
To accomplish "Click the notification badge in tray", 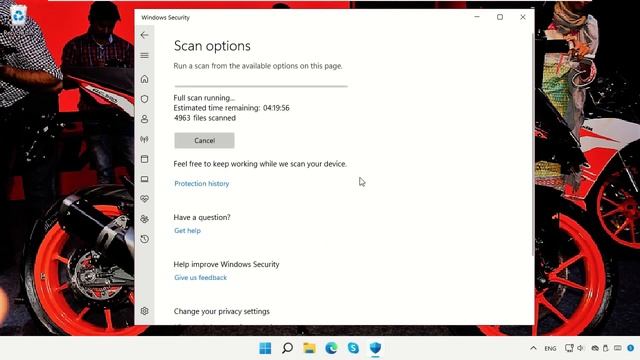I will pyautogui.click(x=631, y=348).
